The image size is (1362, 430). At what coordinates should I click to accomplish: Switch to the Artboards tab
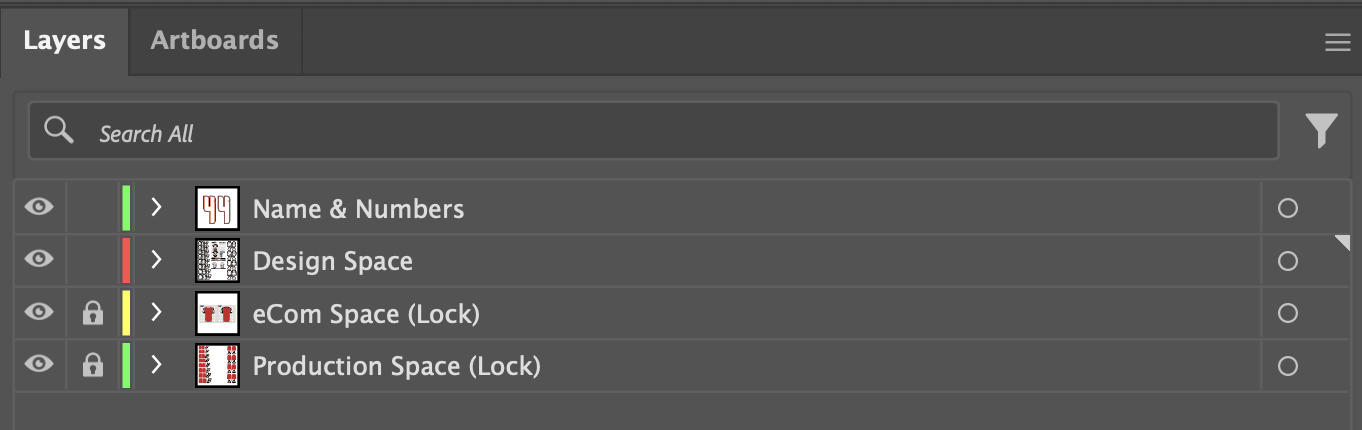[214, 41]
